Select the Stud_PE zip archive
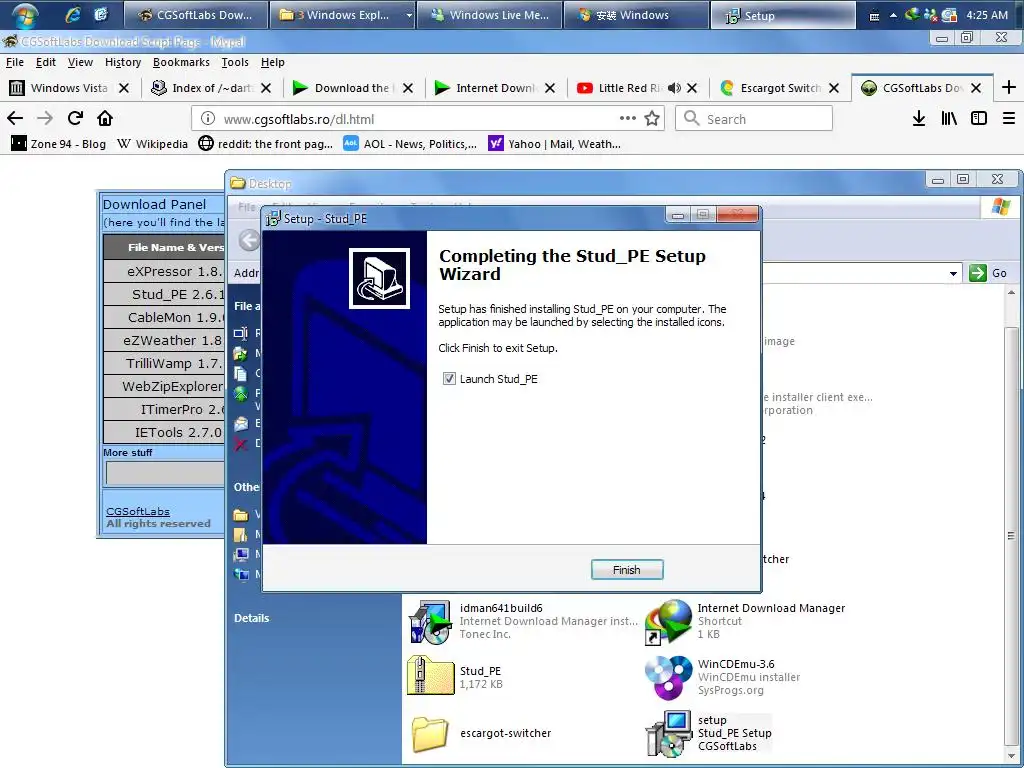 pyautogui.click(x=455, y=676)
